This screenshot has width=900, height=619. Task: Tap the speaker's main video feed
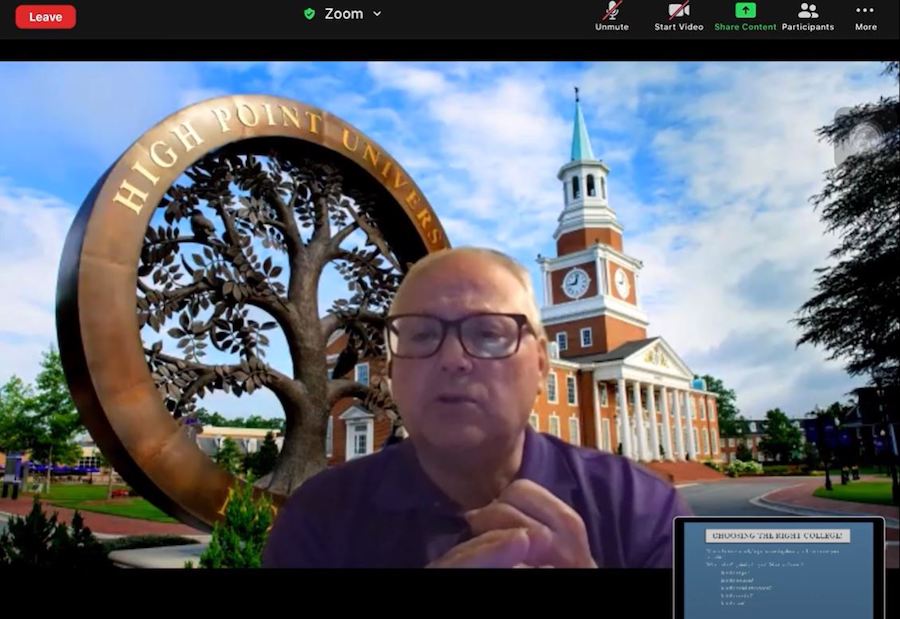(x=450, y=315)
